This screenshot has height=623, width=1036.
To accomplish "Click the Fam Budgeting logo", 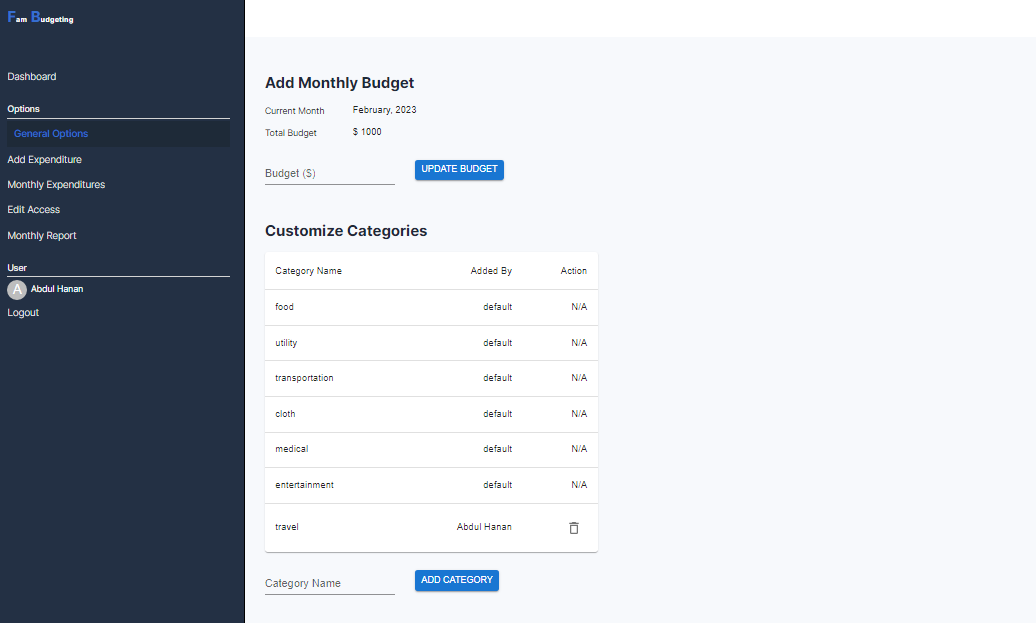I will click(x=41, y=18).
